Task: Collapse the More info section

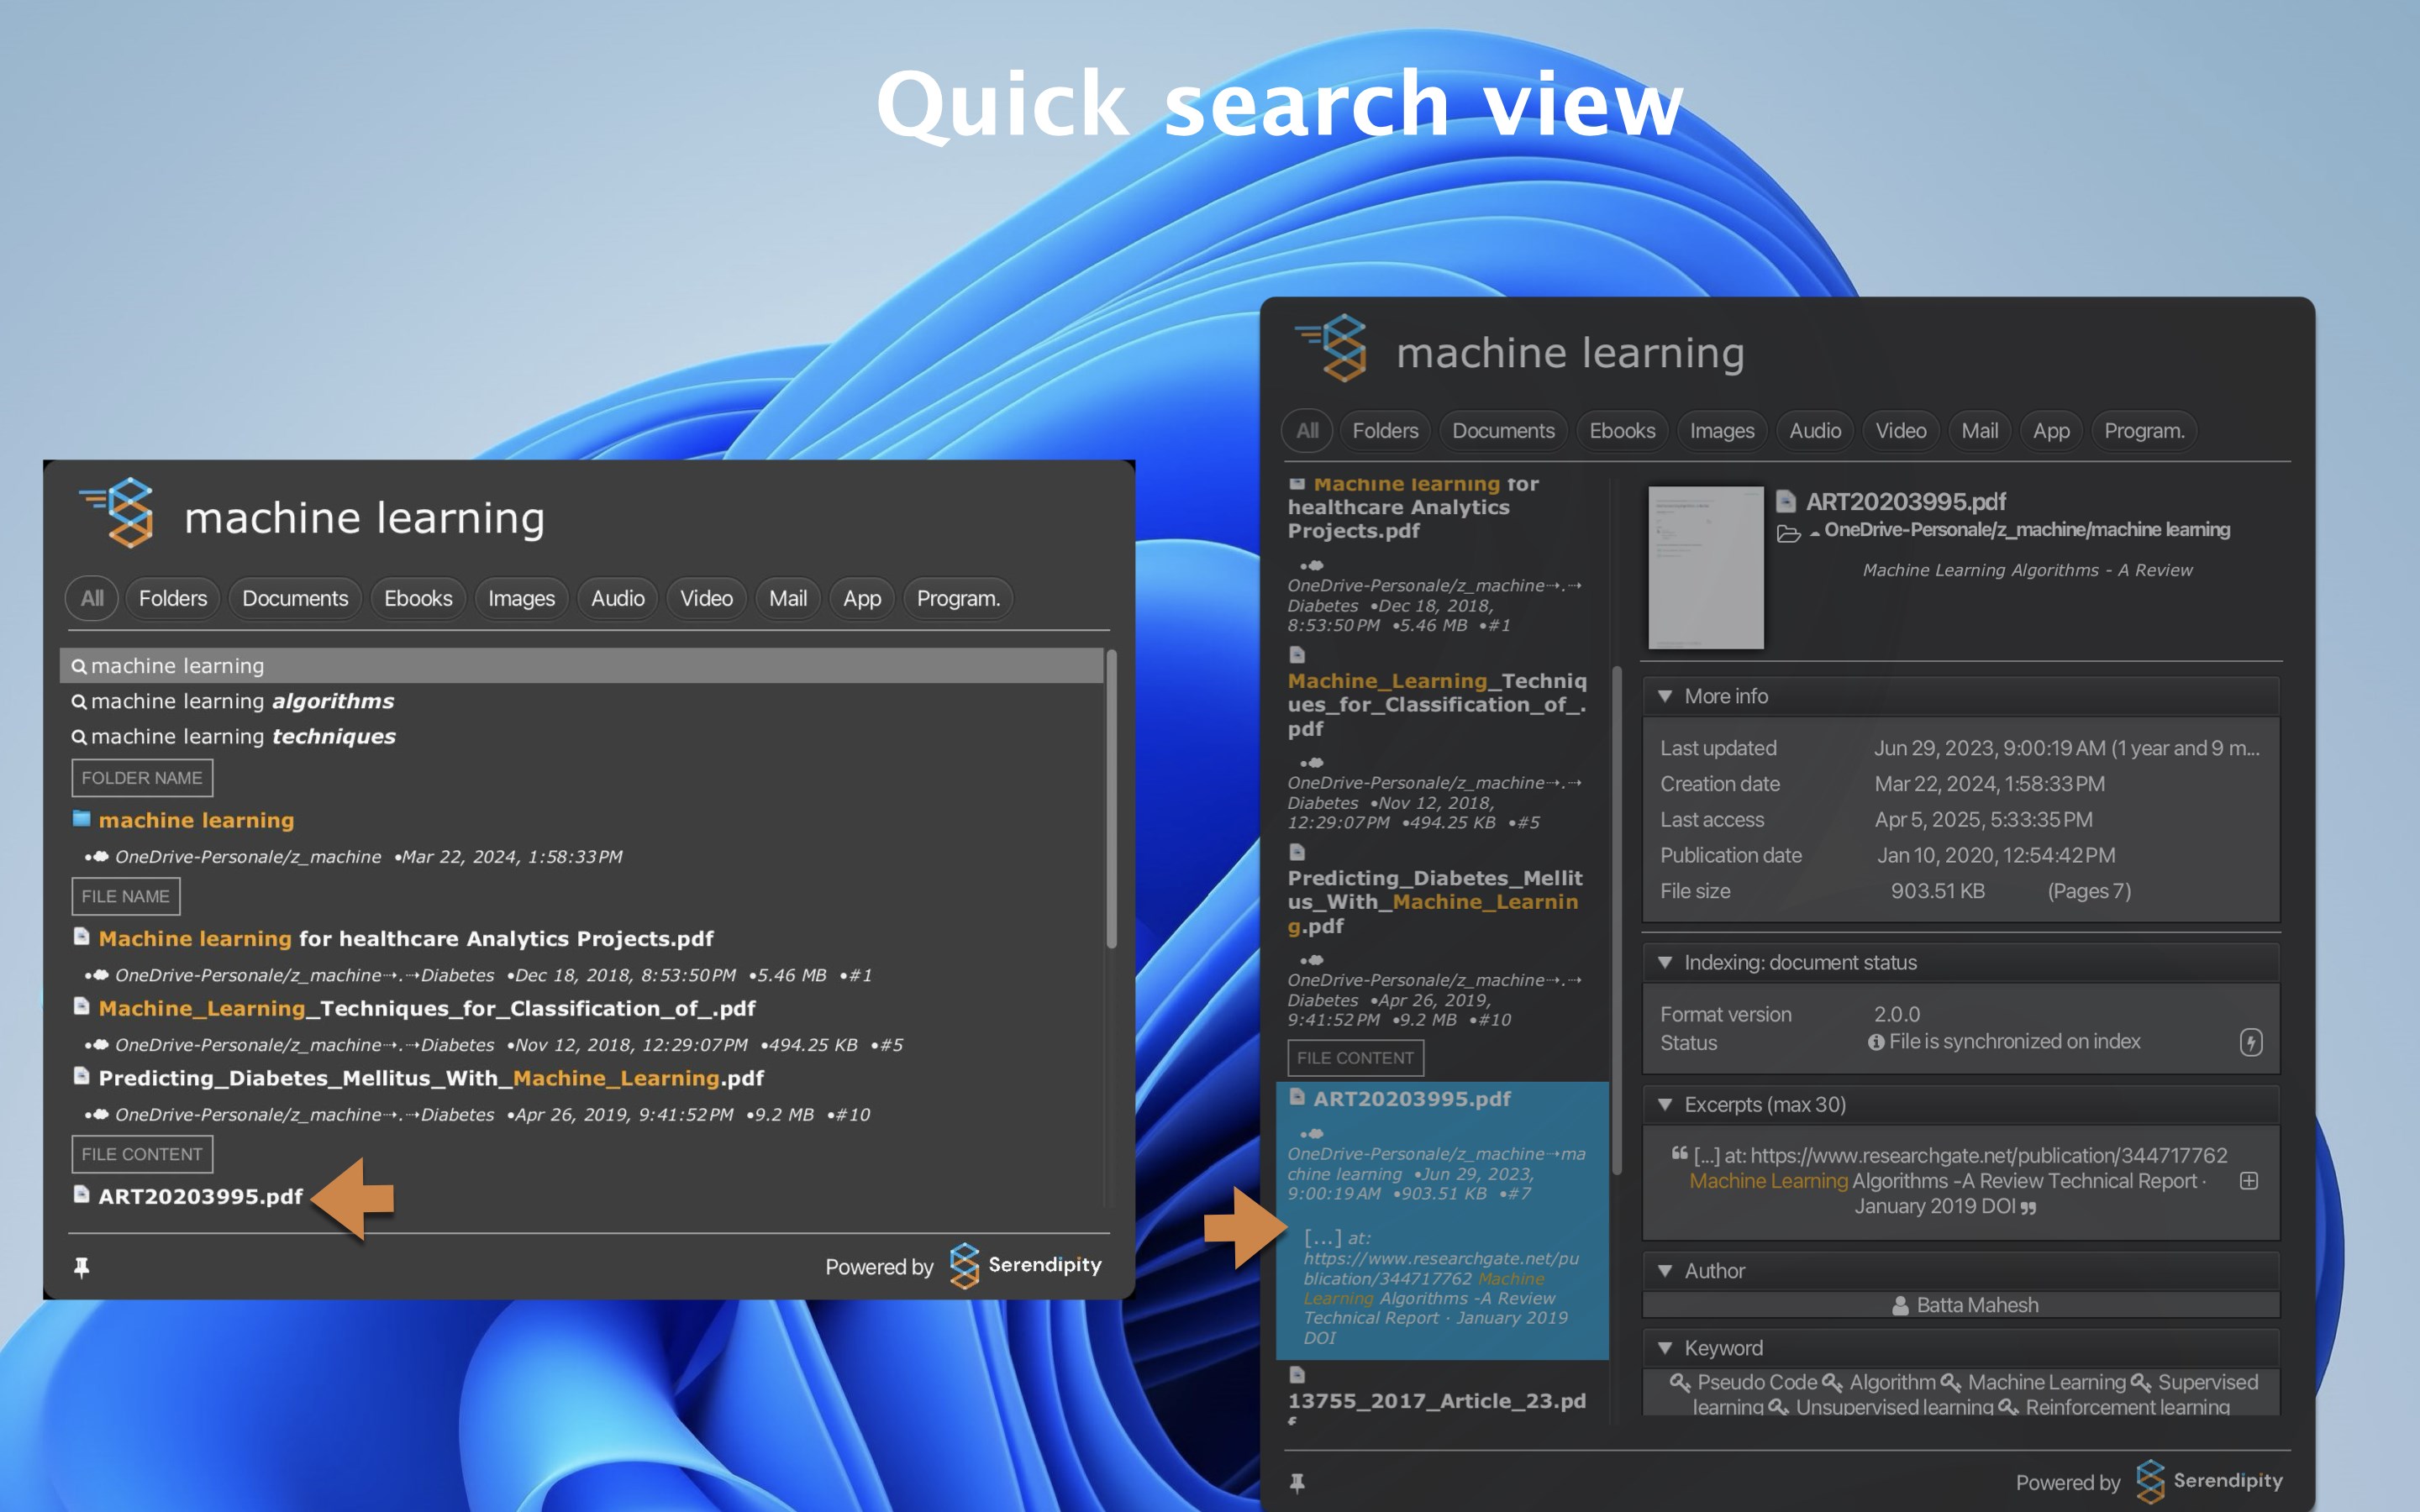Action: pyautogui.click(x=1665, y=696)
